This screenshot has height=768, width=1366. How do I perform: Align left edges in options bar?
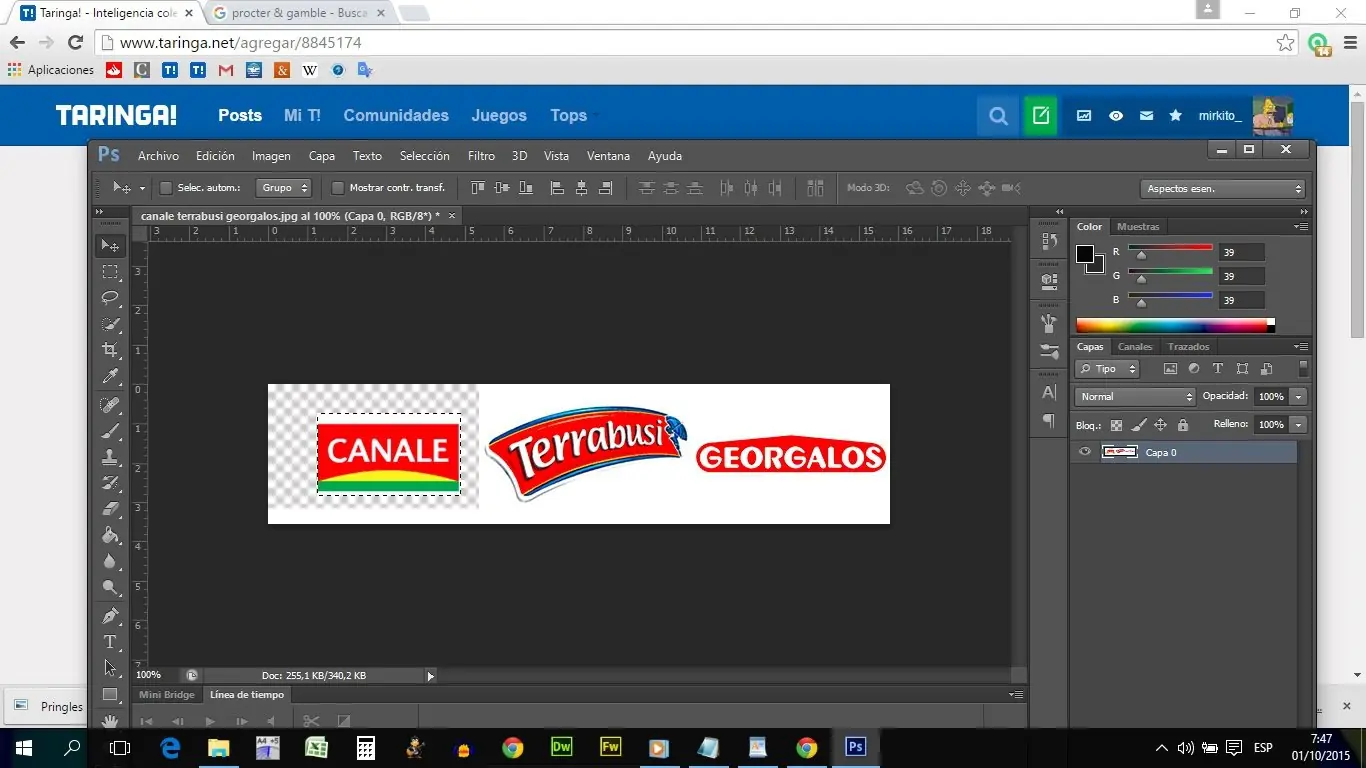click(x=557, y=188)
